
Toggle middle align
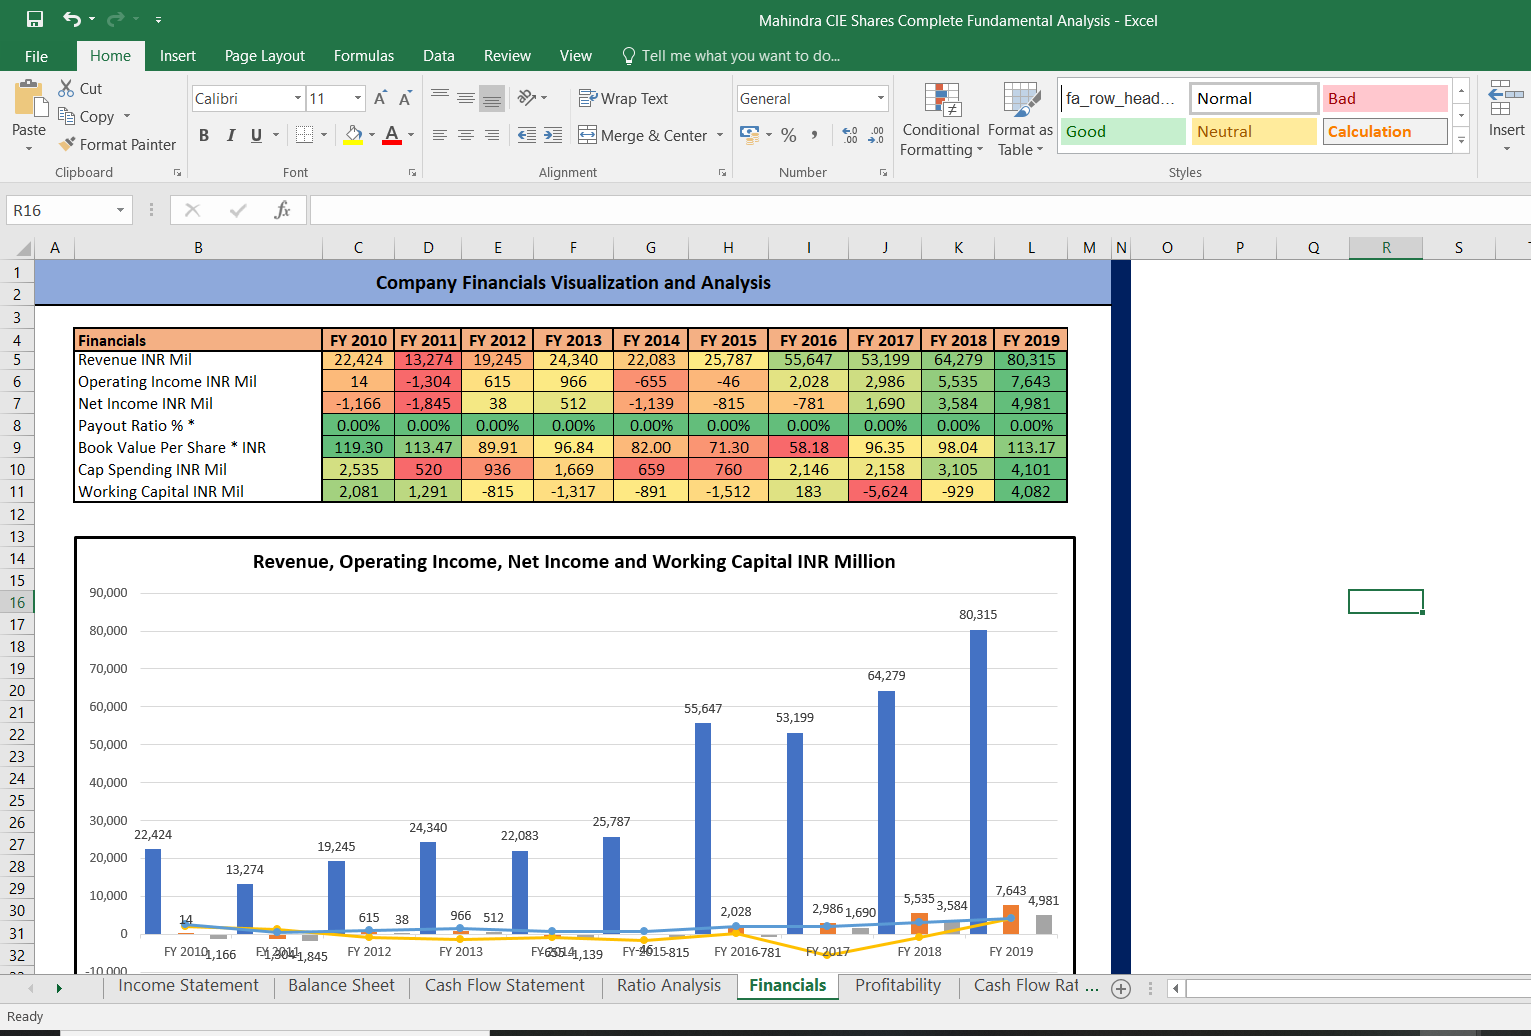tap(466, 97)
